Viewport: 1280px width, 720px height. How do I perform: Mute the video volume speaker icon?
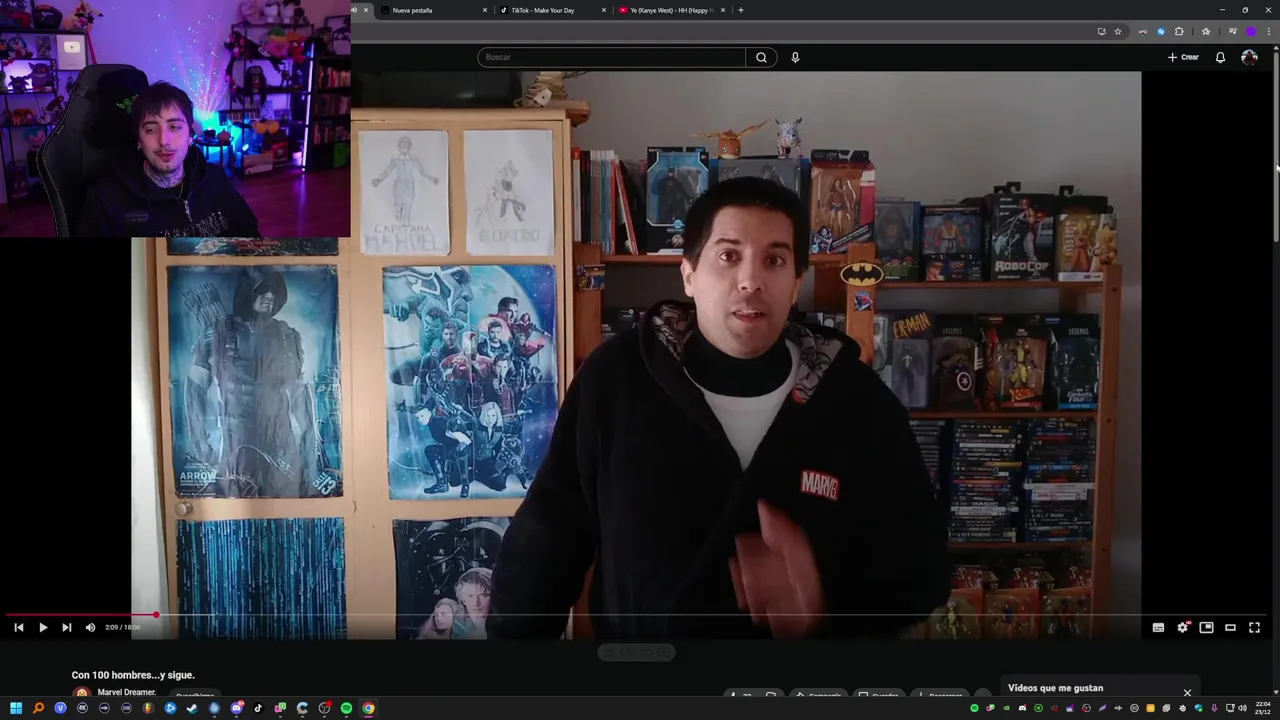coord(90,627)
